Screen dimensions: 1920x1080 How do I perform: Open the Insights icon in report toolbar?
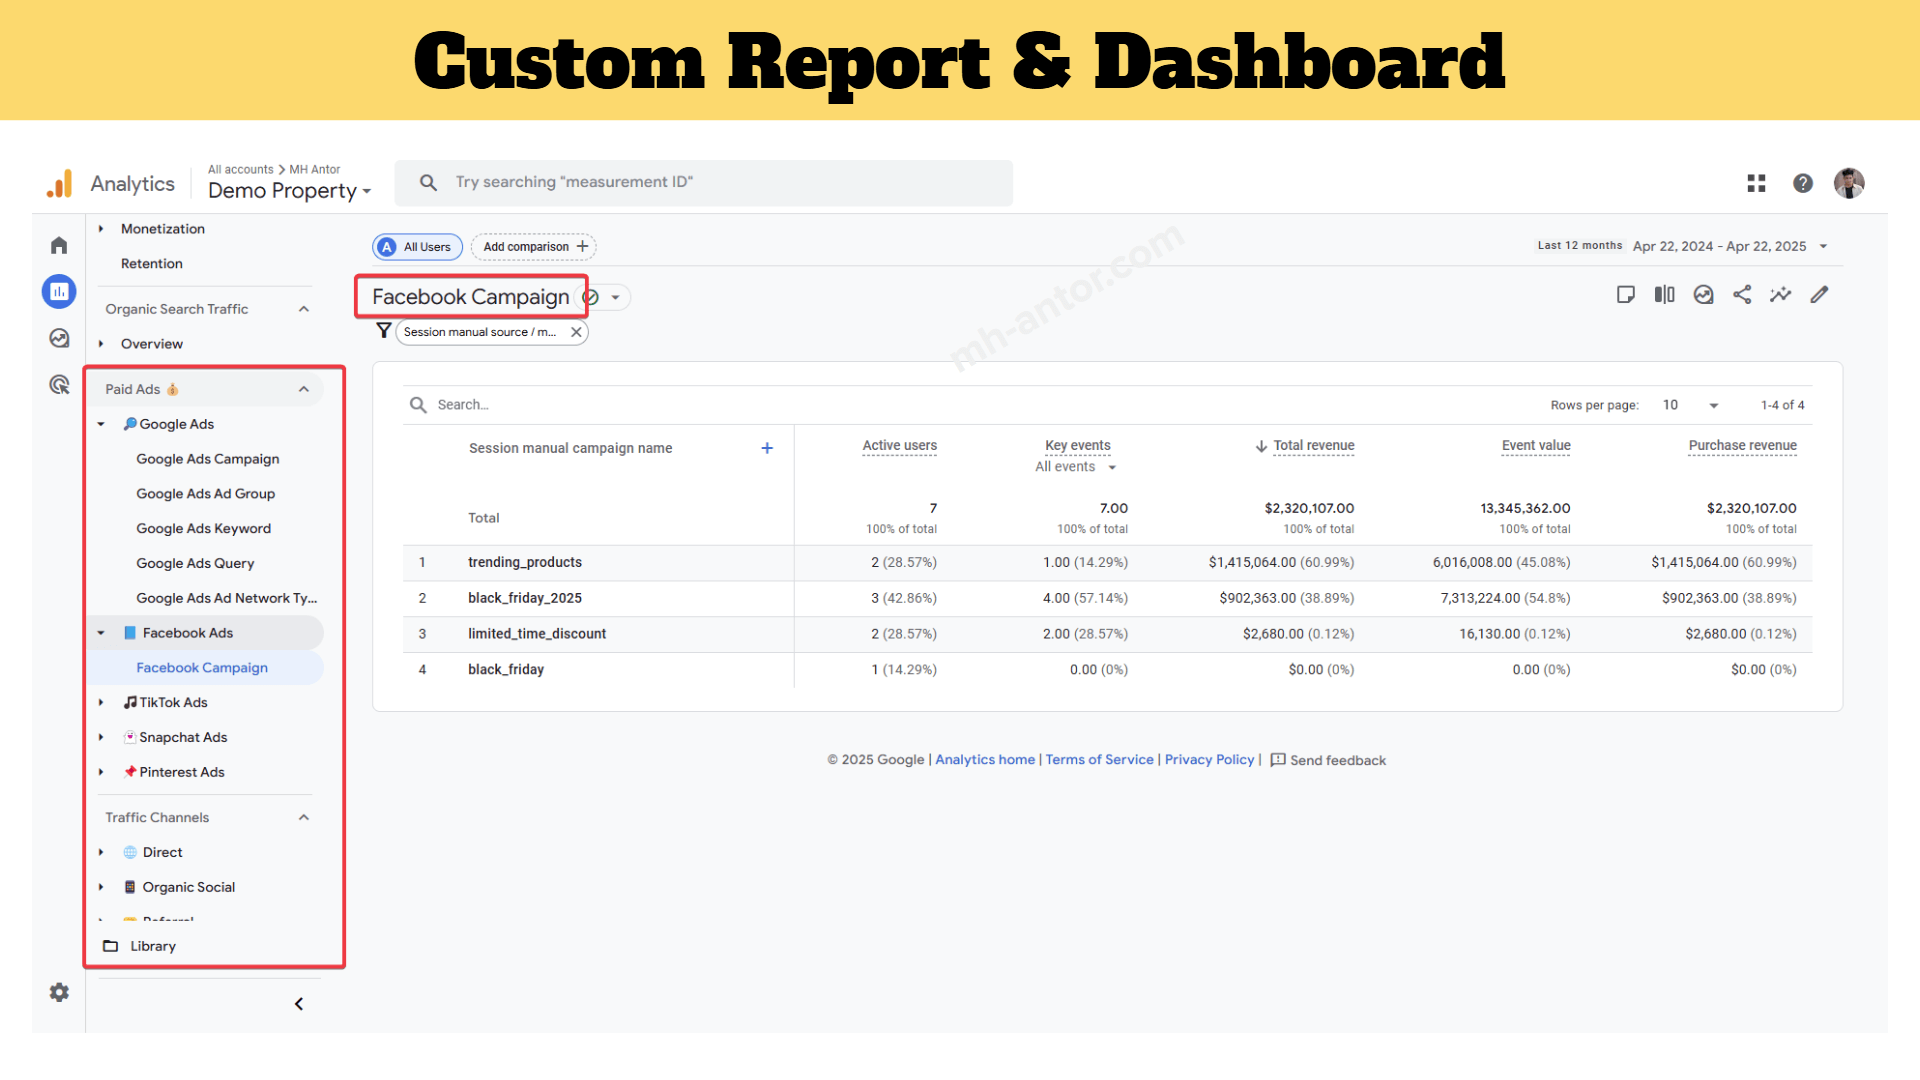pos(1703,294)
